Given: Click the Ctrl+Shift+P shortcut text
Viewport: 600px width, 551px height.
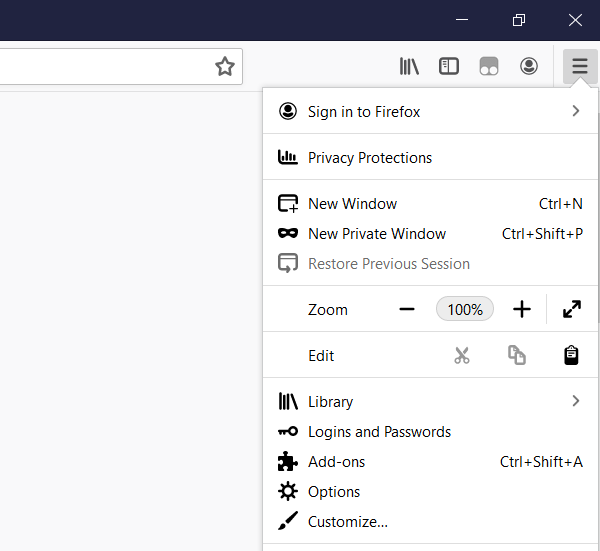Looking at the screenshot, I should [x=542, y=234].
